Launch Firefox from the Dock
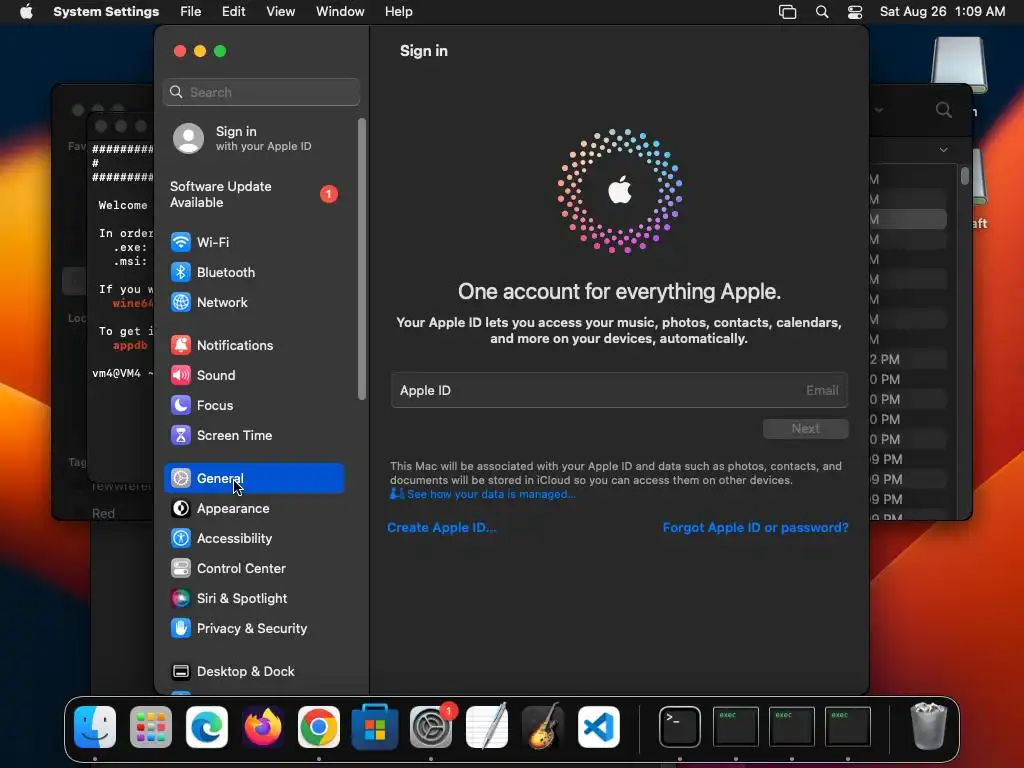This screenshot has width=1024, height=768. (x=263, y=727)
